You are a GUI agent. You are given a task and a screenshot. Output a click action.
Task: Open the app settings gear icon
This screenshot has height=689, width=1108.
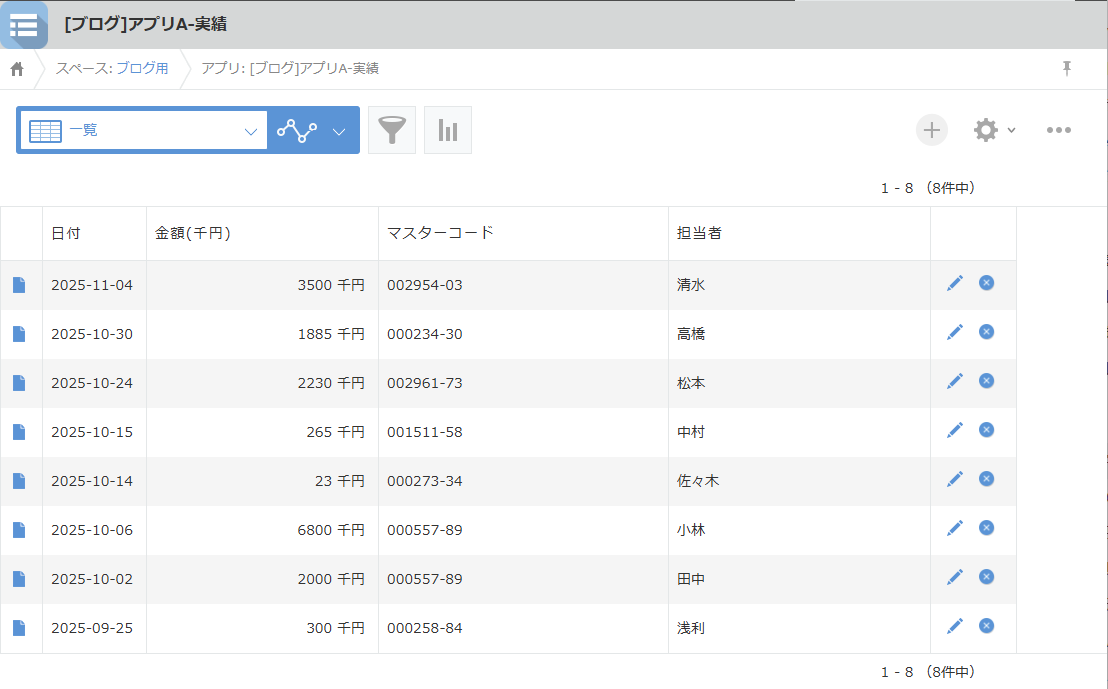pyautogui.click(x=985, y=130)
